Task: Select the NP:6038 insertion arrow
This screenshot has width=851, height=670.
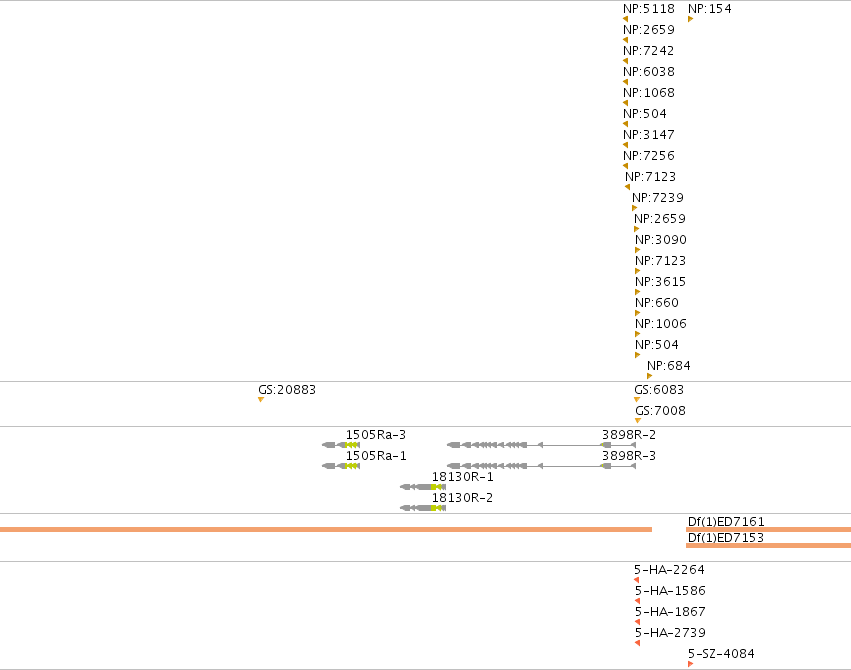Action: coord(626,82)
